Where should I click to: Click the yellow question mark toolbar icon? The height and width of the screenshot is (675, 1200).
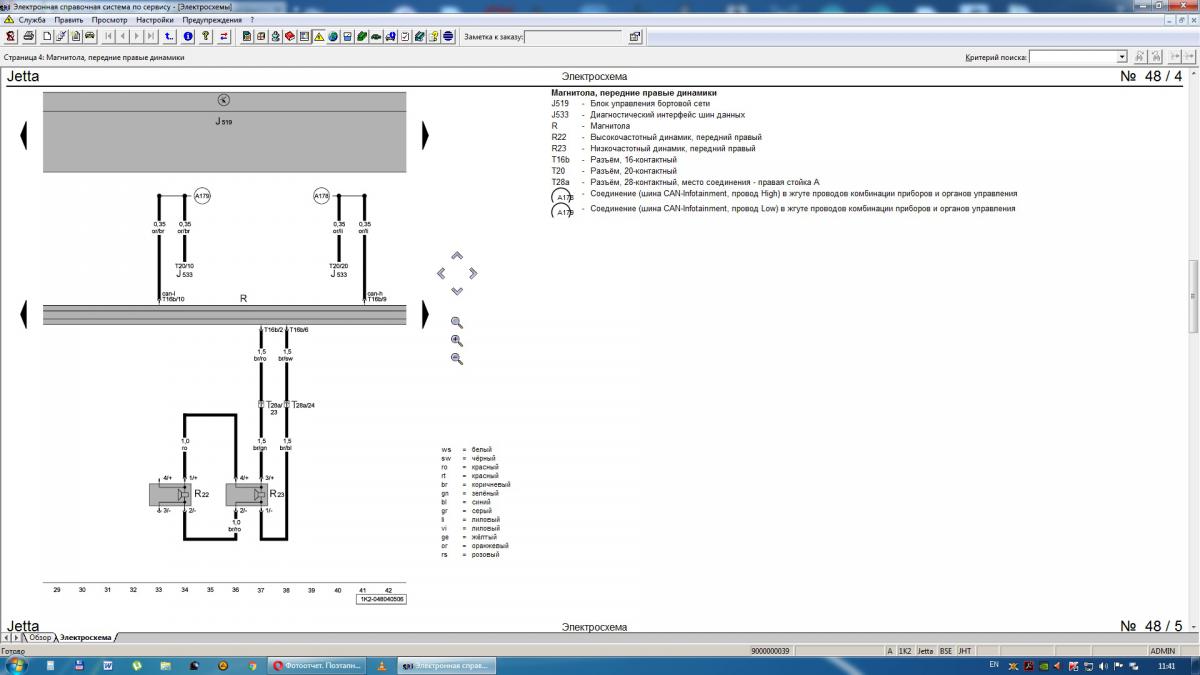433,37
